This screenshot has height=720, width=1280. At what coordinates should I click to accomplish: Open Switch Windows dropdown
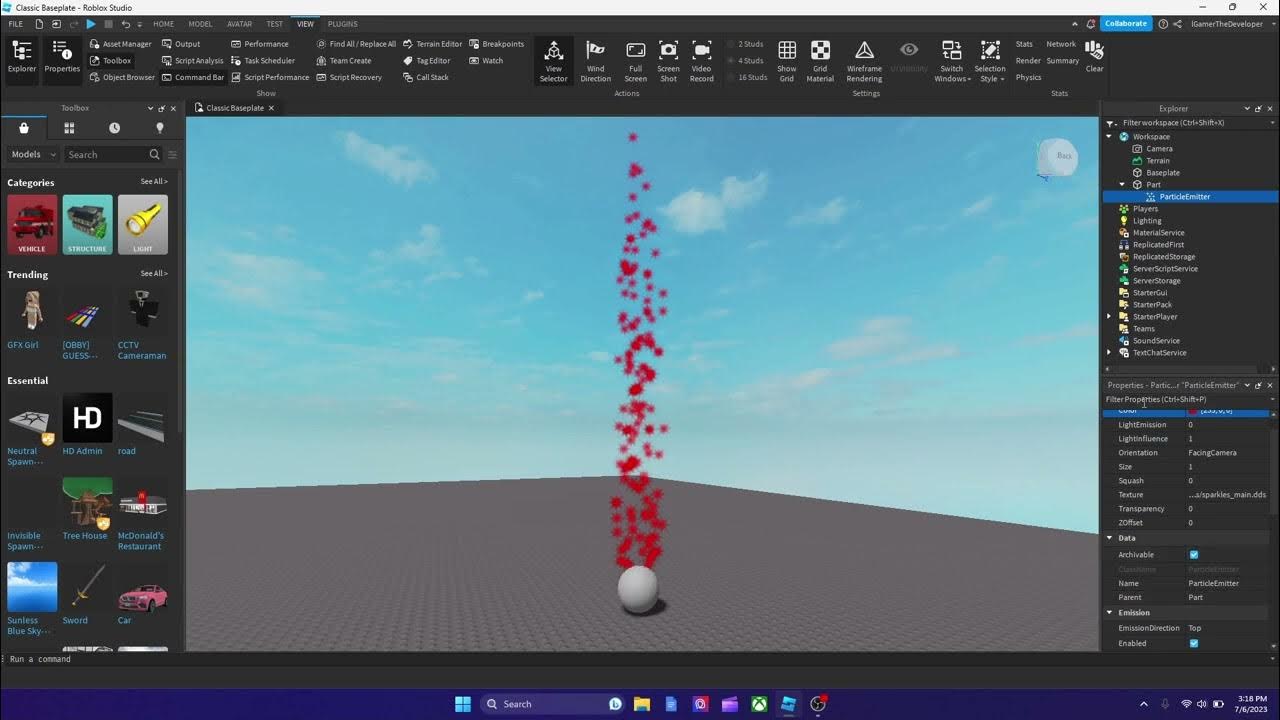[x=952, y=61]
